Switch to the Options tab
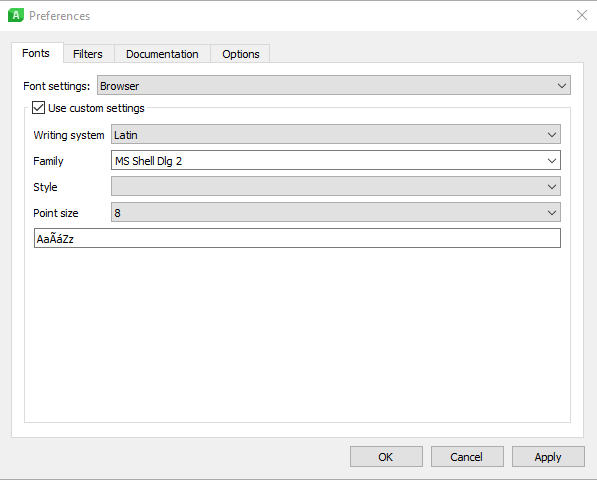The image size is (597, 480). [x=241, y=54]
